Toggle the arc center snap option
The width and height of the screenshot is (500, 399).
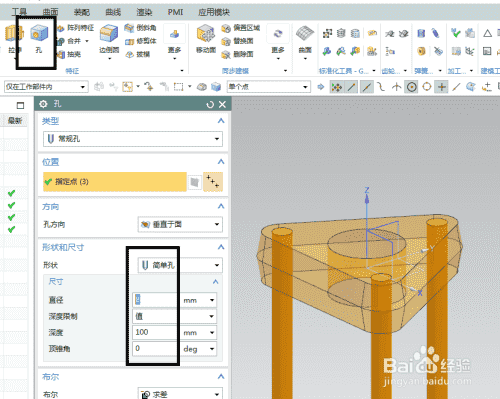click(x=412, y=87)
